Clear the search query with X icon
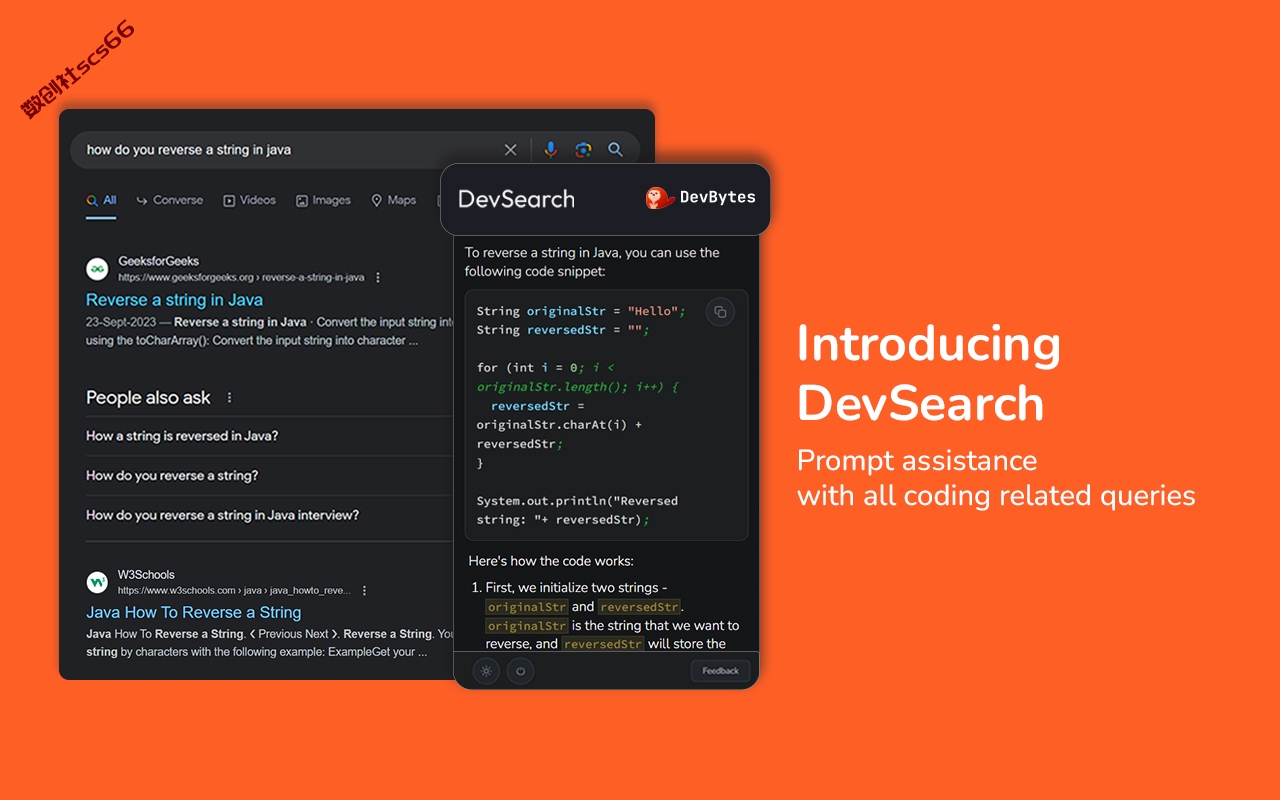1280x800 pixels. click(510, 150)
